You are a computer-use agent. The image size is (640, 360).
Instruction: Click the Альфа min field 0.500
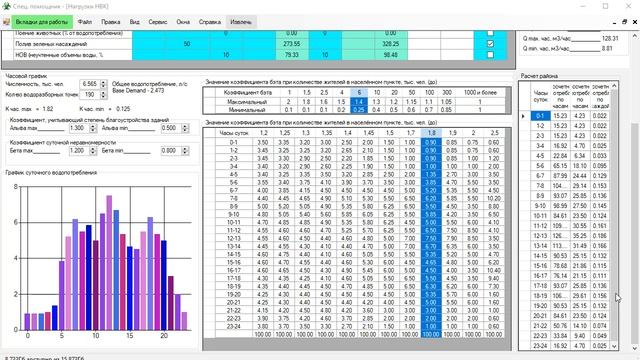coord(171,128)
